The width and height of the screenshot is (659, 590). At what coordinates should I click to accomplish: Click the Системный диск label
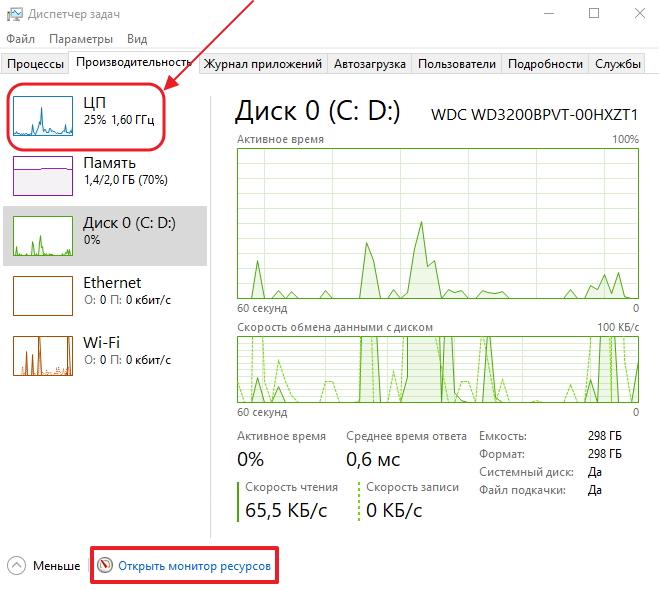pyautogui.click(x=527, y=472)
